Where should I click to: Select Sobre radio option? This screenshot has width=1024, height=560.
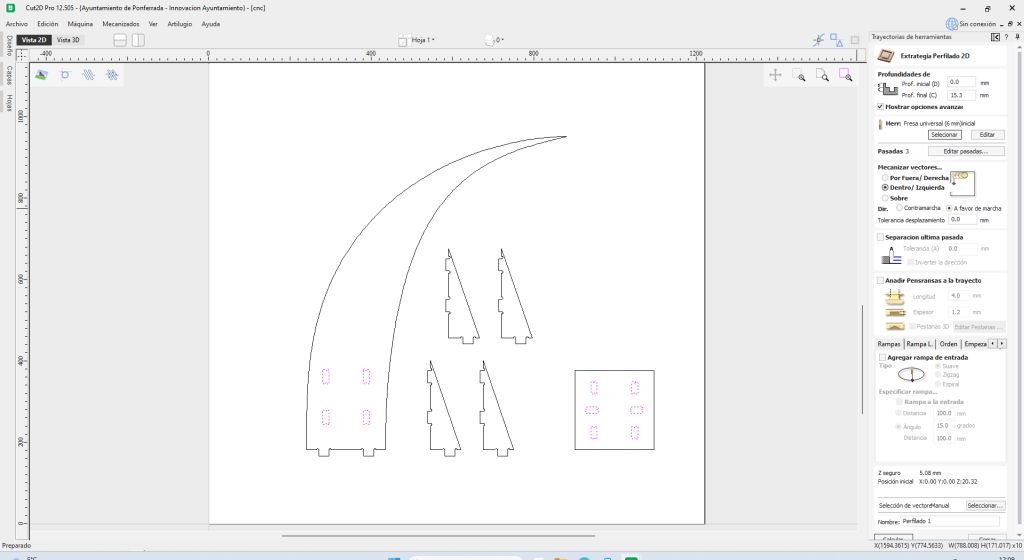pos(885,198)
